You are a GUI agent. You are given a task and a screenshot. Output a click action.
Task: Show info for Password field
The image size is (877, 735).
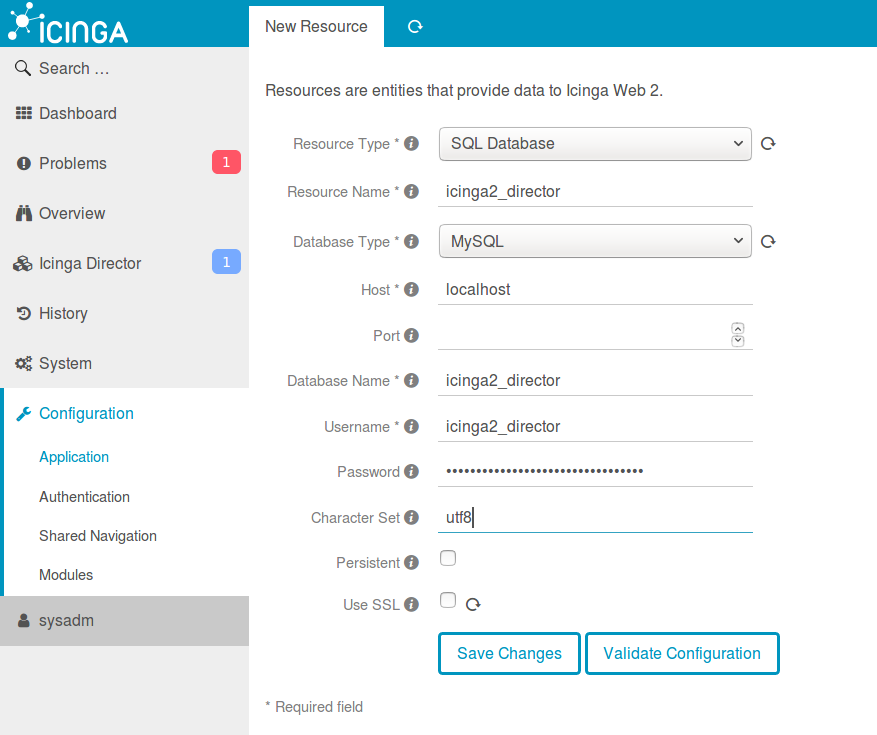pos(412,472)
